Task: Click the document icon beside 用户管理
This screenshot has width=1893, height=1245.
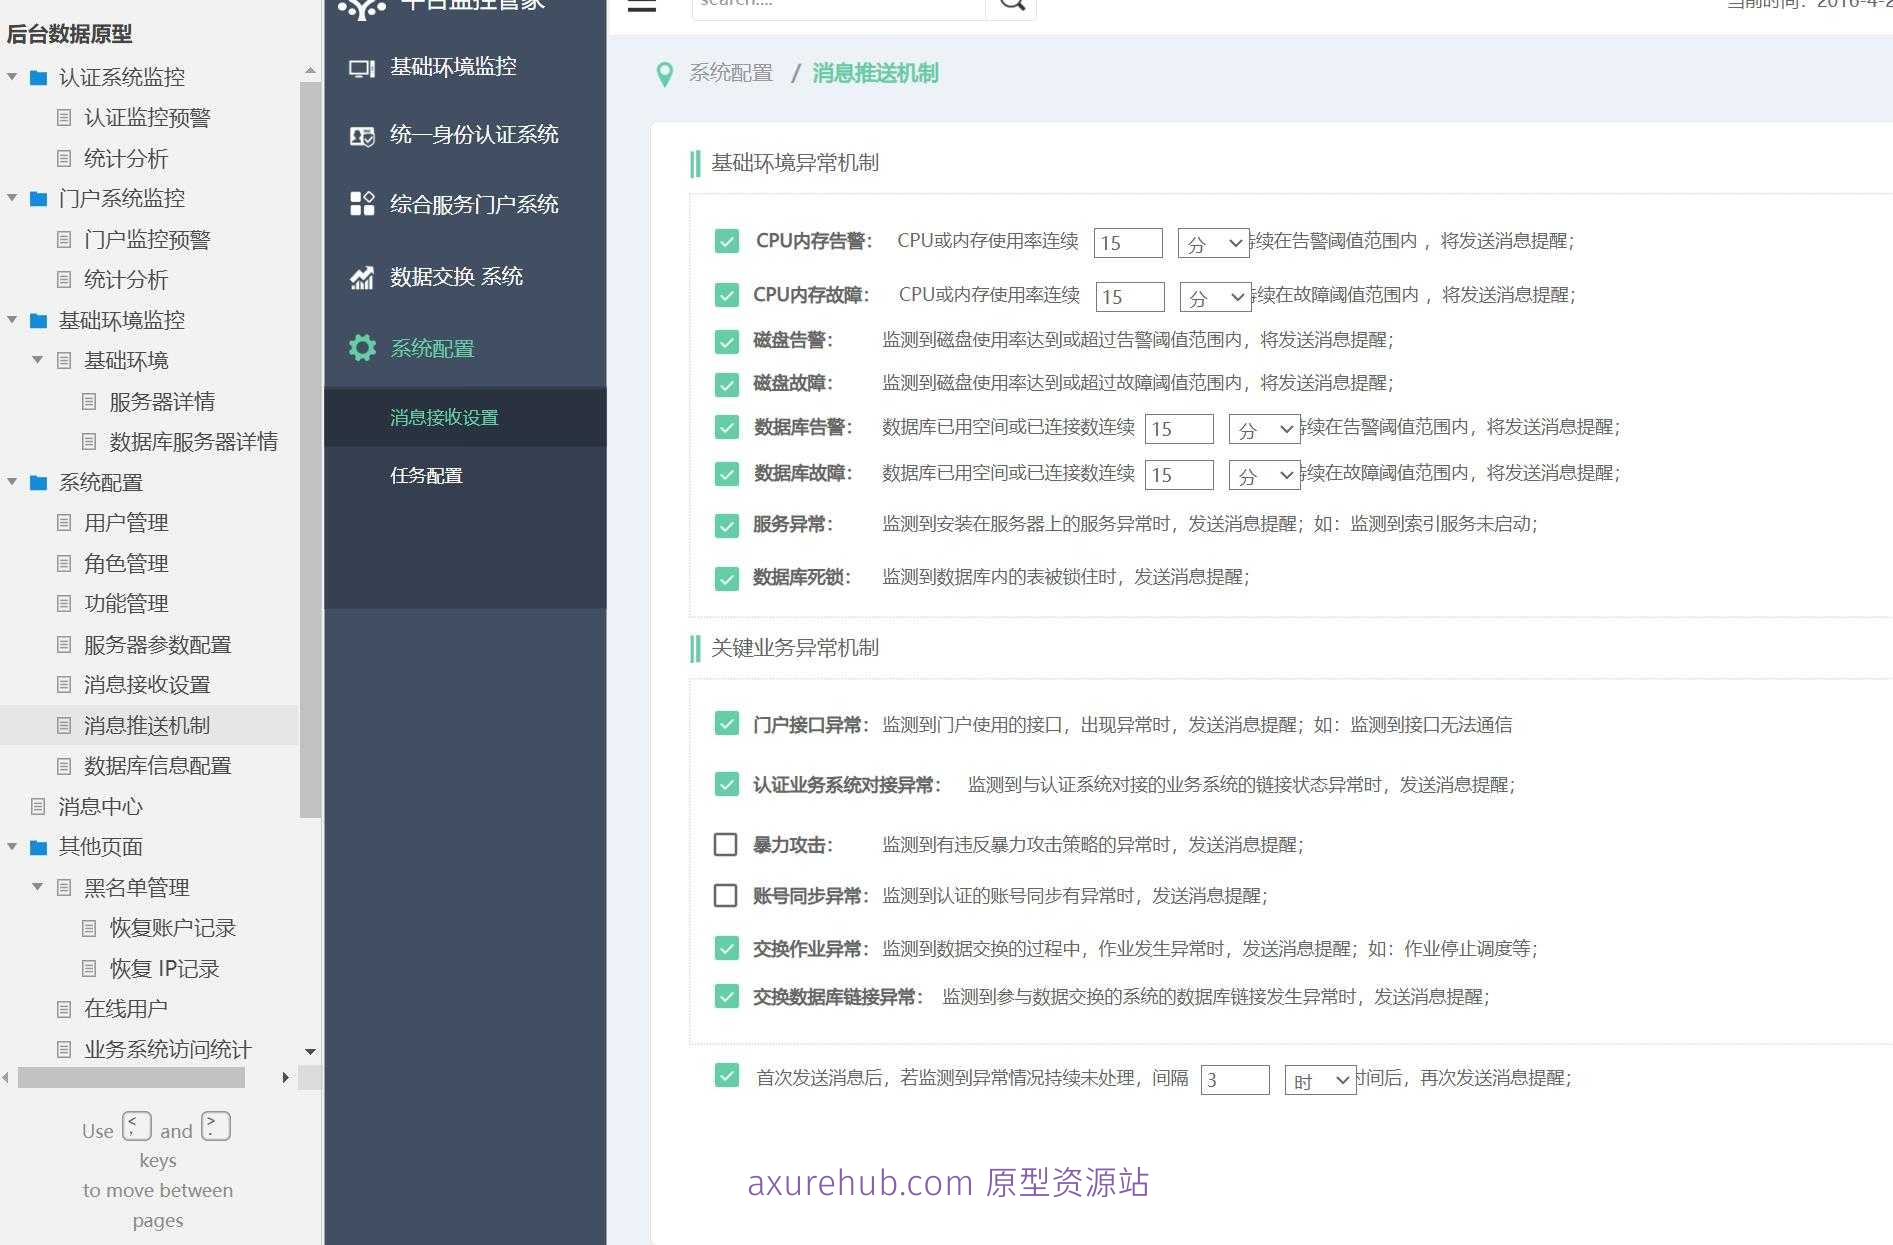Action: tap(64, 523)
